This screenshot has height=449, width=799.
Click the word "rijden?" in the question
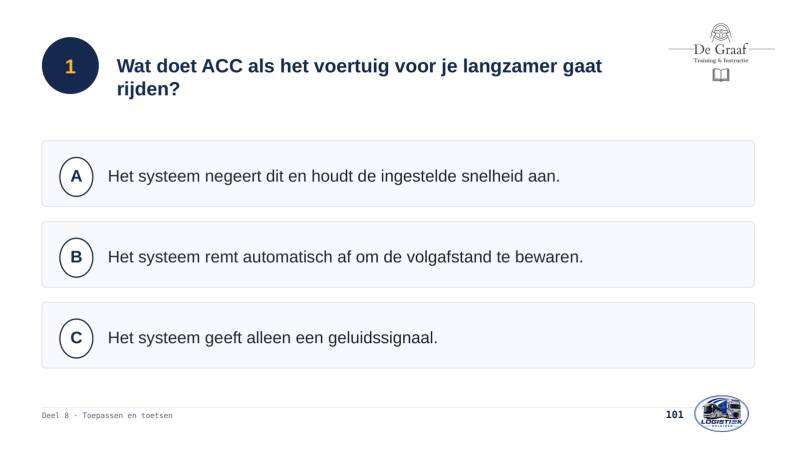[148, 89]
